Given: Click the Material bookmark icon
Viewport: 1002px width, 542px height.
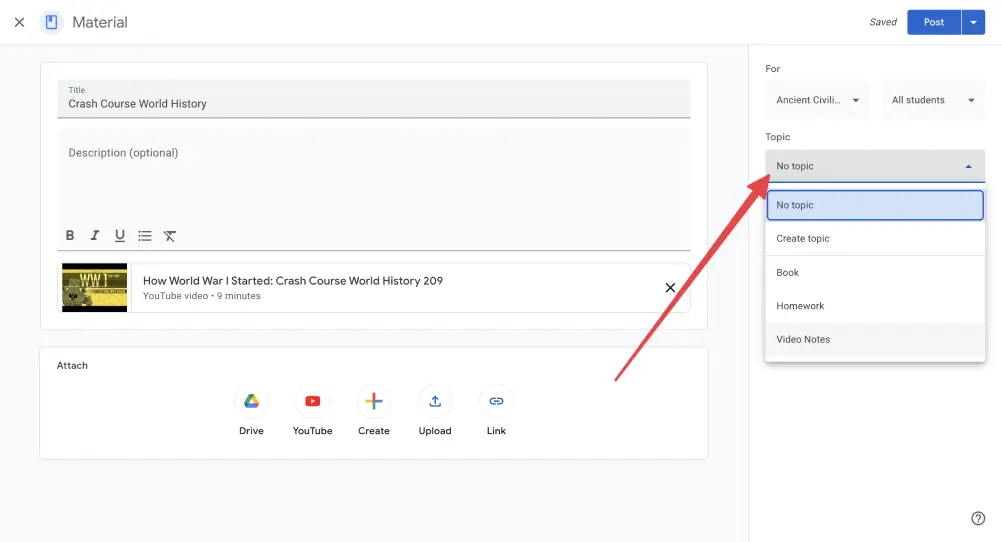Looking at the screenshot, I should [x=52, y=22].
